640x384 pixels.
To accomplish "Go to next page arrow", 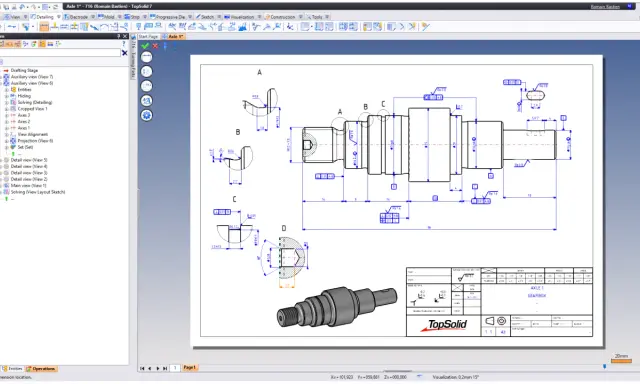I will 158,368.
